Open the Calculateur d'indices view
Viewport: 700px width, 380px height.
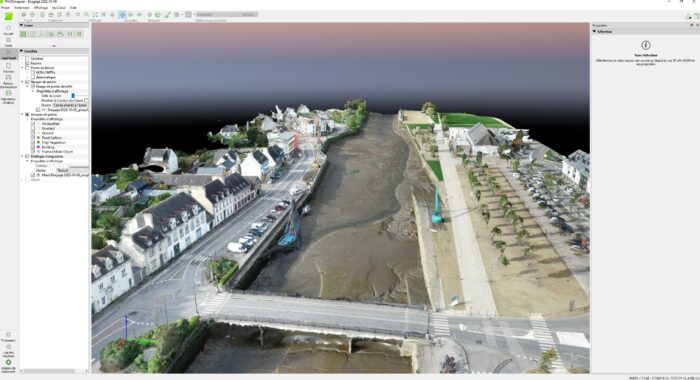(x=8, y=97)
